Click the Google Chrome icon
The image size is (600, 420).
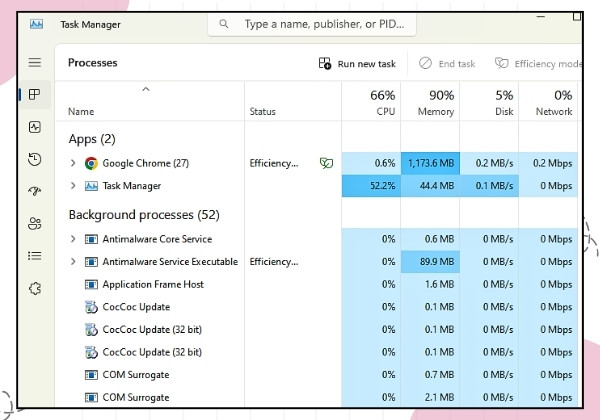[91, 163]
